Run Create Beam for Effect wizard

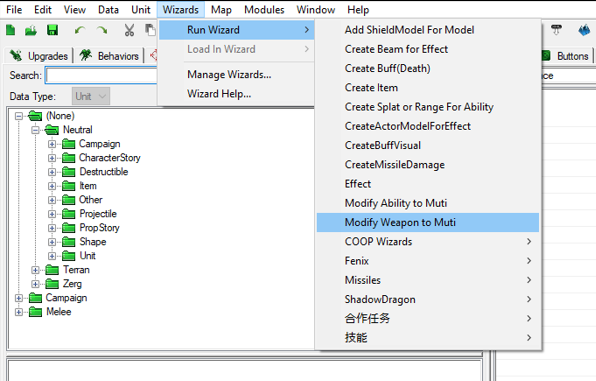tap(428, 49)
